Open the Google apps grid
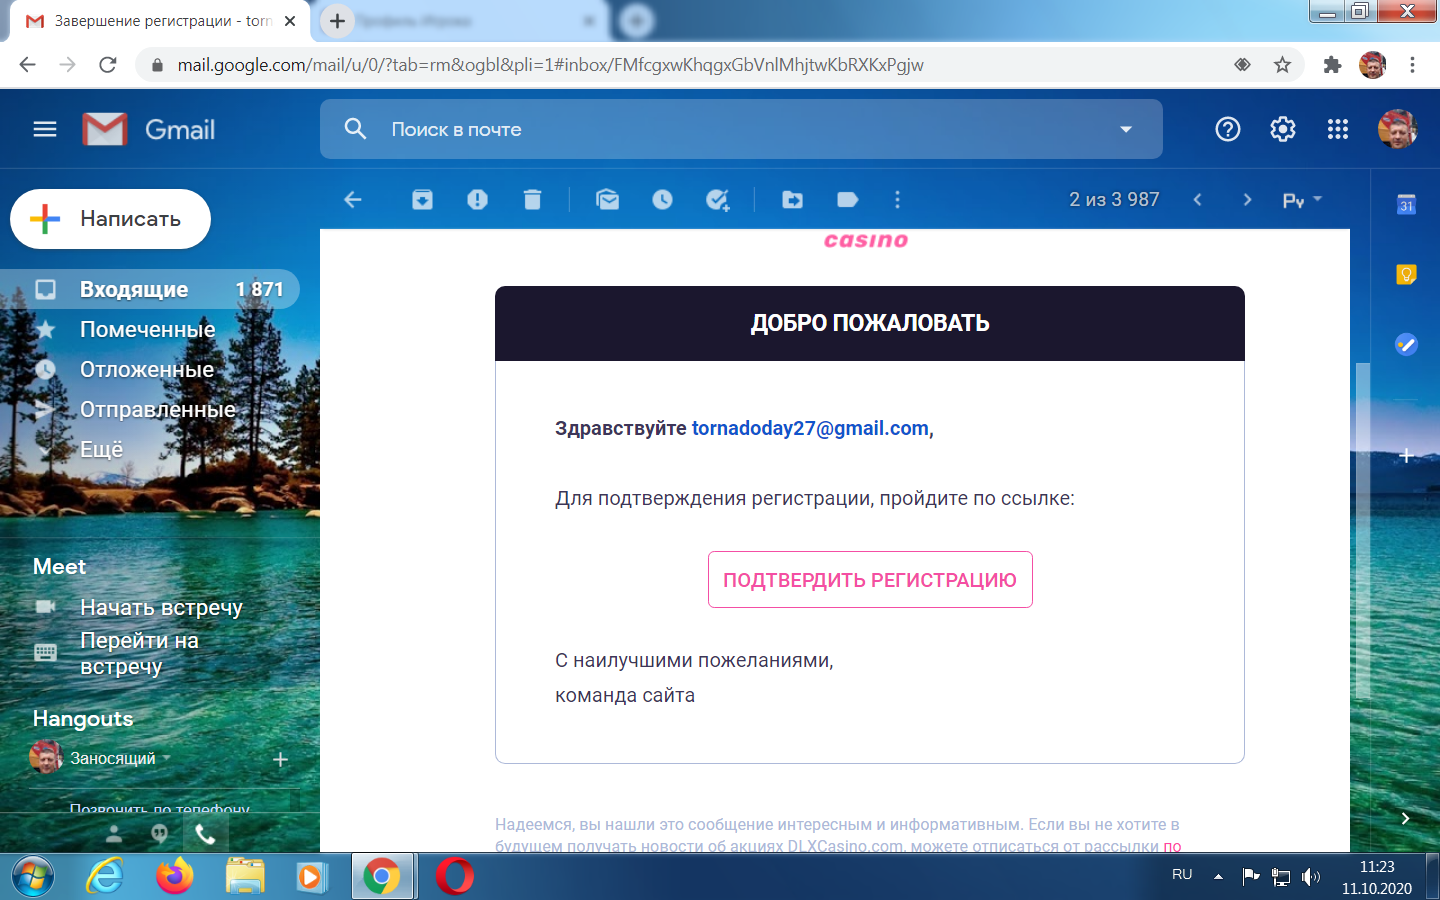The width and height of the screenshot is (1440, 900). click(1338, 129)
